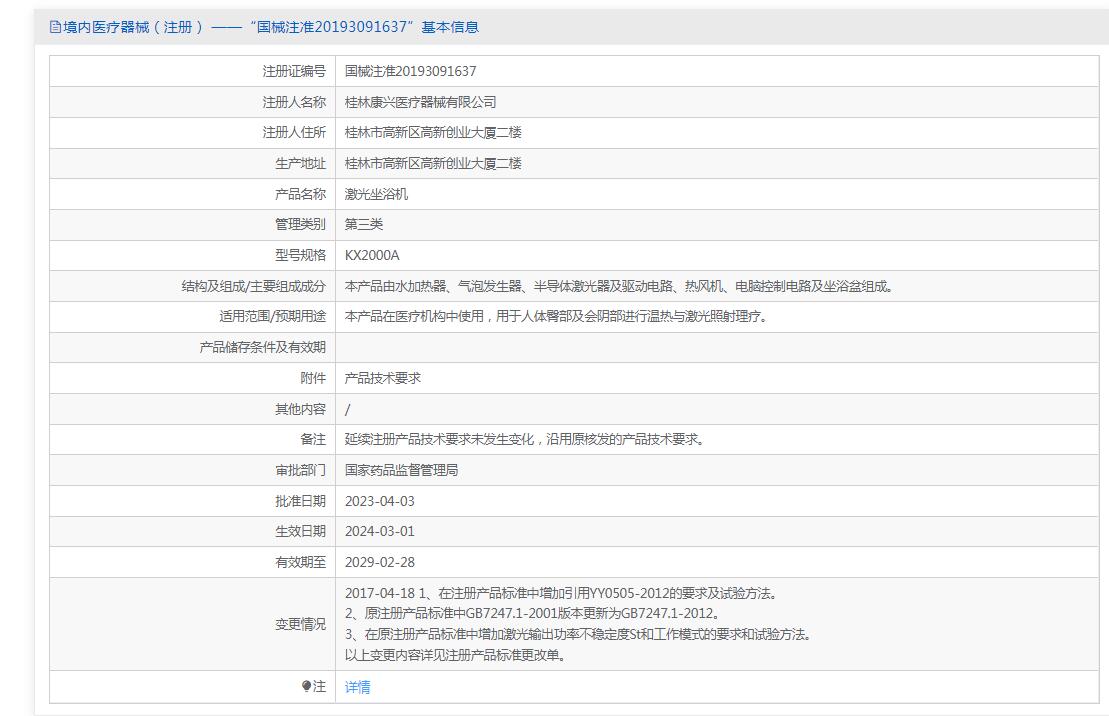Select registration number 国械注准20193091637 in table
Screen dimensions: 1109x716
click(x=410, y=71)
